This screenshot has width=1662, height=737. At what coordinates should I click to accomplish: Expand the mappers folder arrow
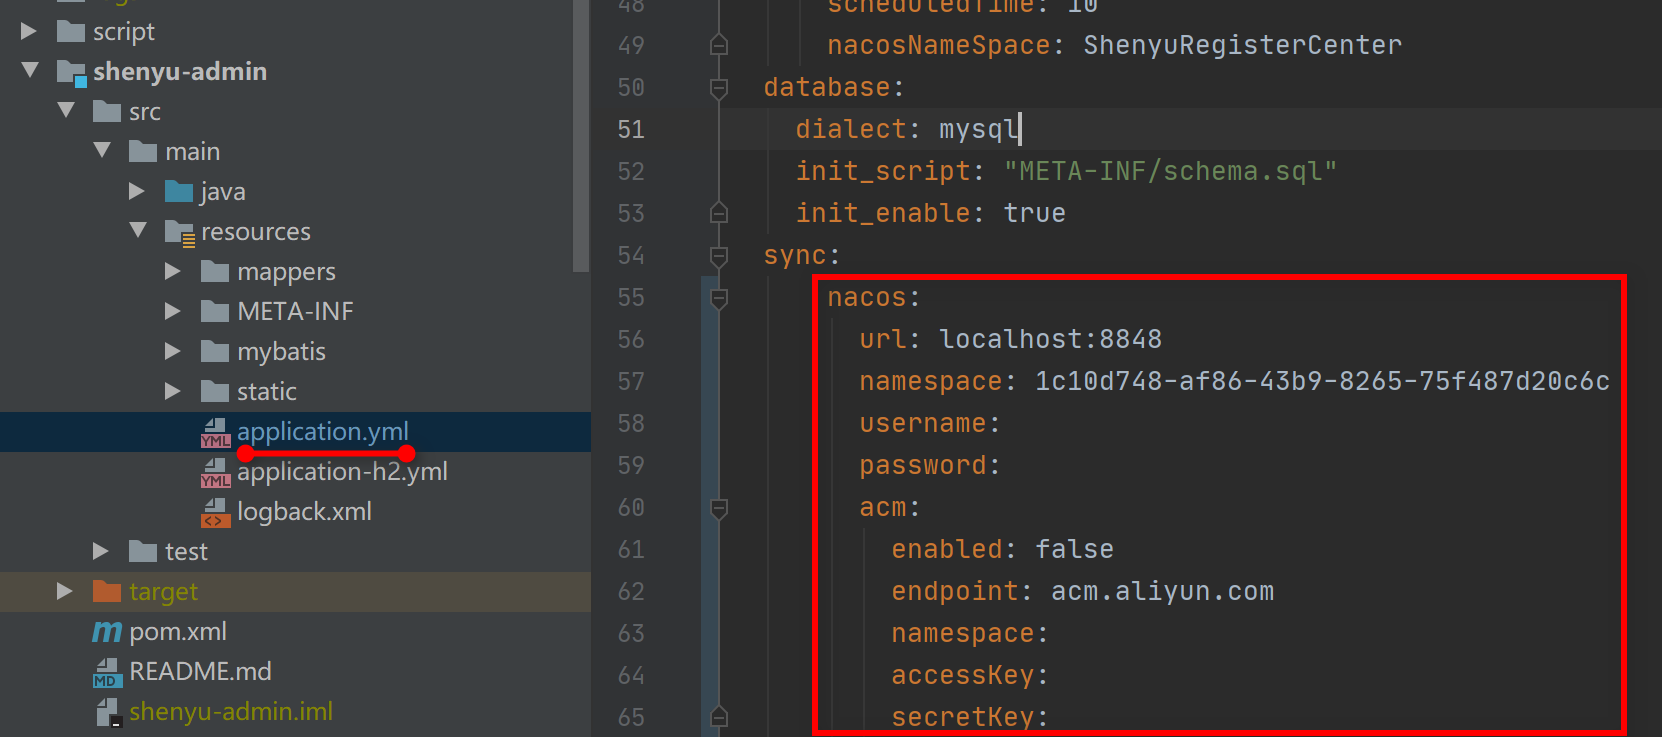point(173,271)
